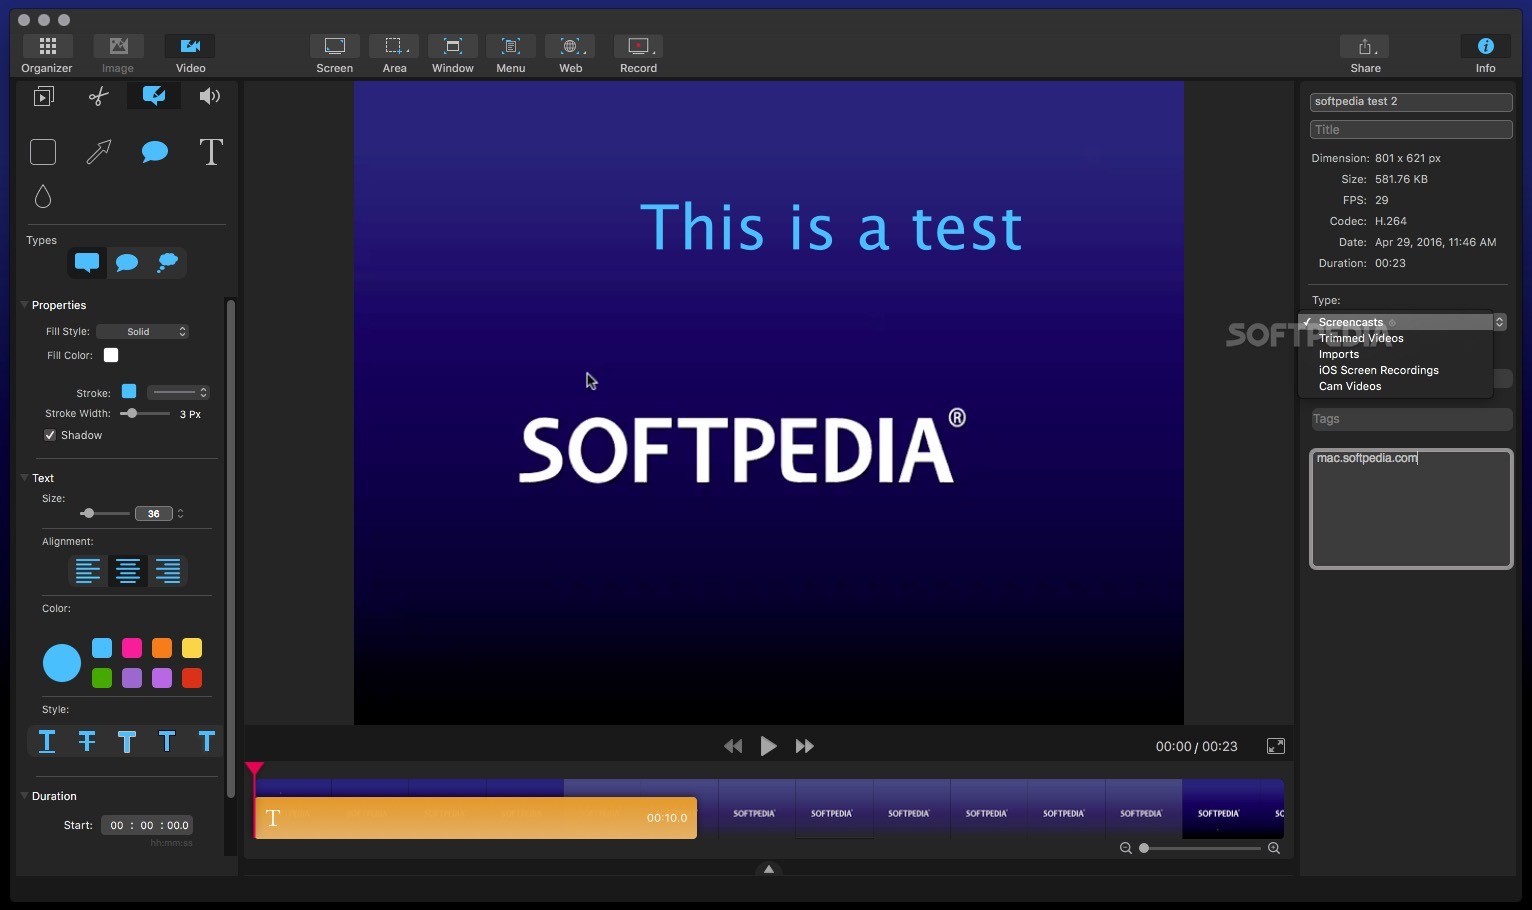Select the scissors trim tool
The image size is (1532, 910).
[x=98, y=96]
